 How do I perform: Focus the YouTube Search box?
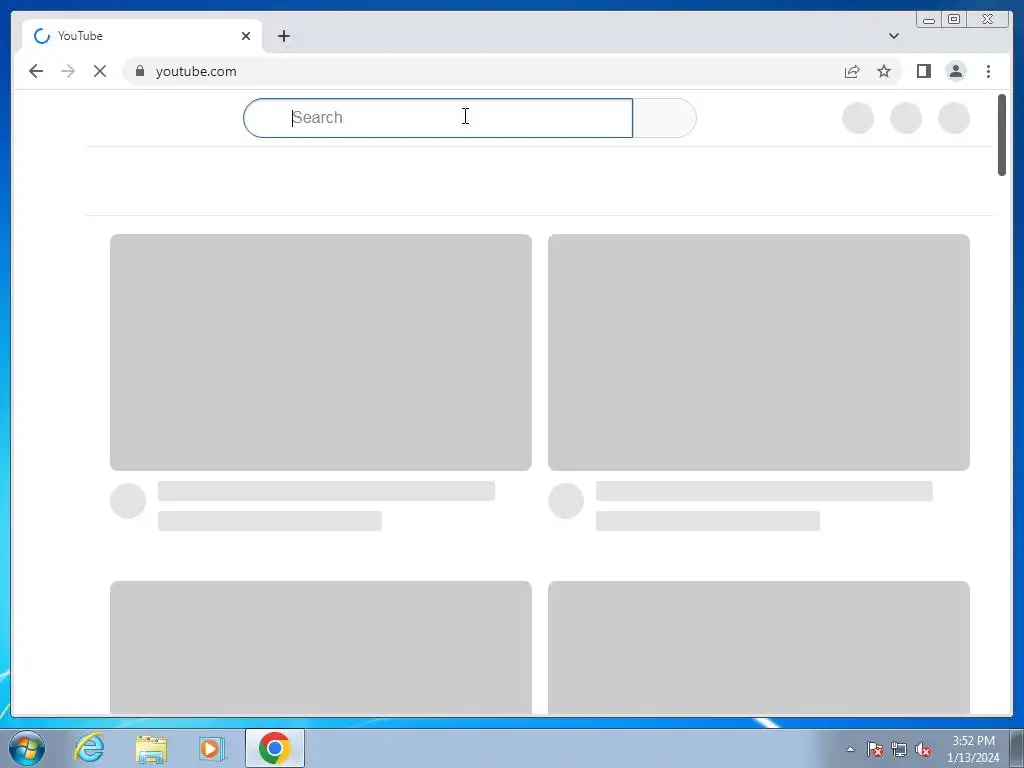438,118
